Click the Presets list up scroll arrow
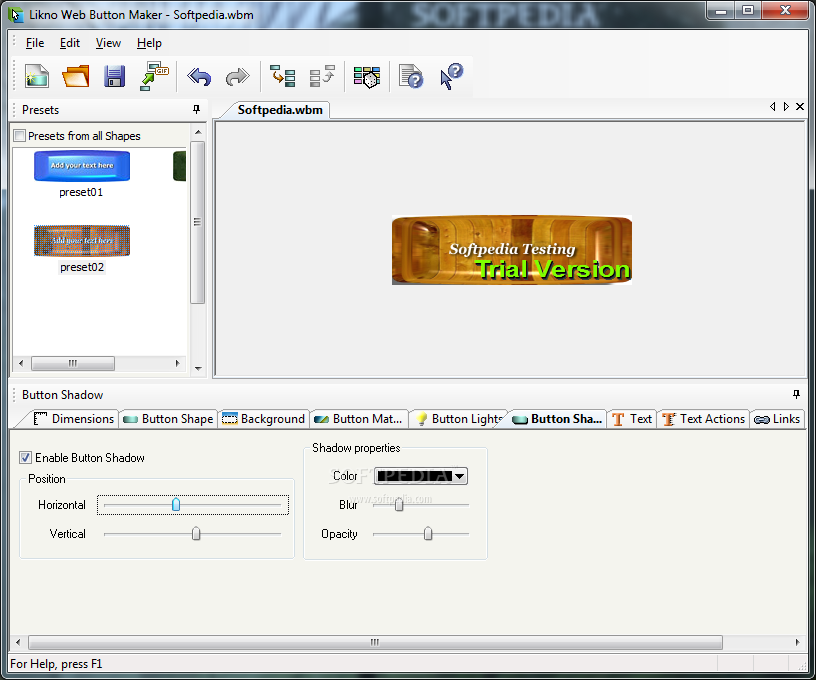The width and height of the screenshot is (816, 680). tap(198, 132)
